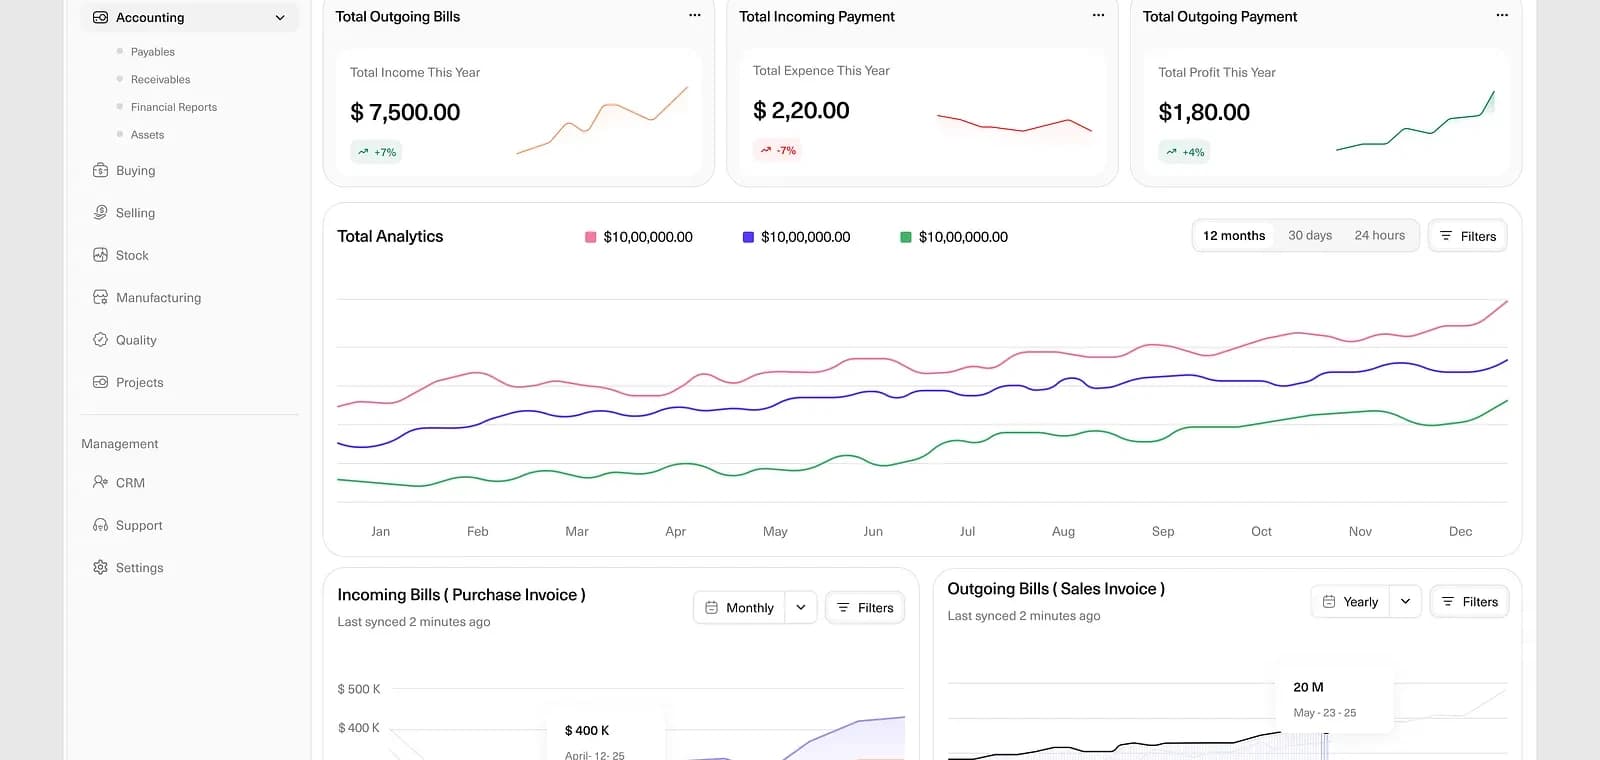Screen dimensions: 1600x760
Task: Click the Management section label
Action: (x=120, y=444)
